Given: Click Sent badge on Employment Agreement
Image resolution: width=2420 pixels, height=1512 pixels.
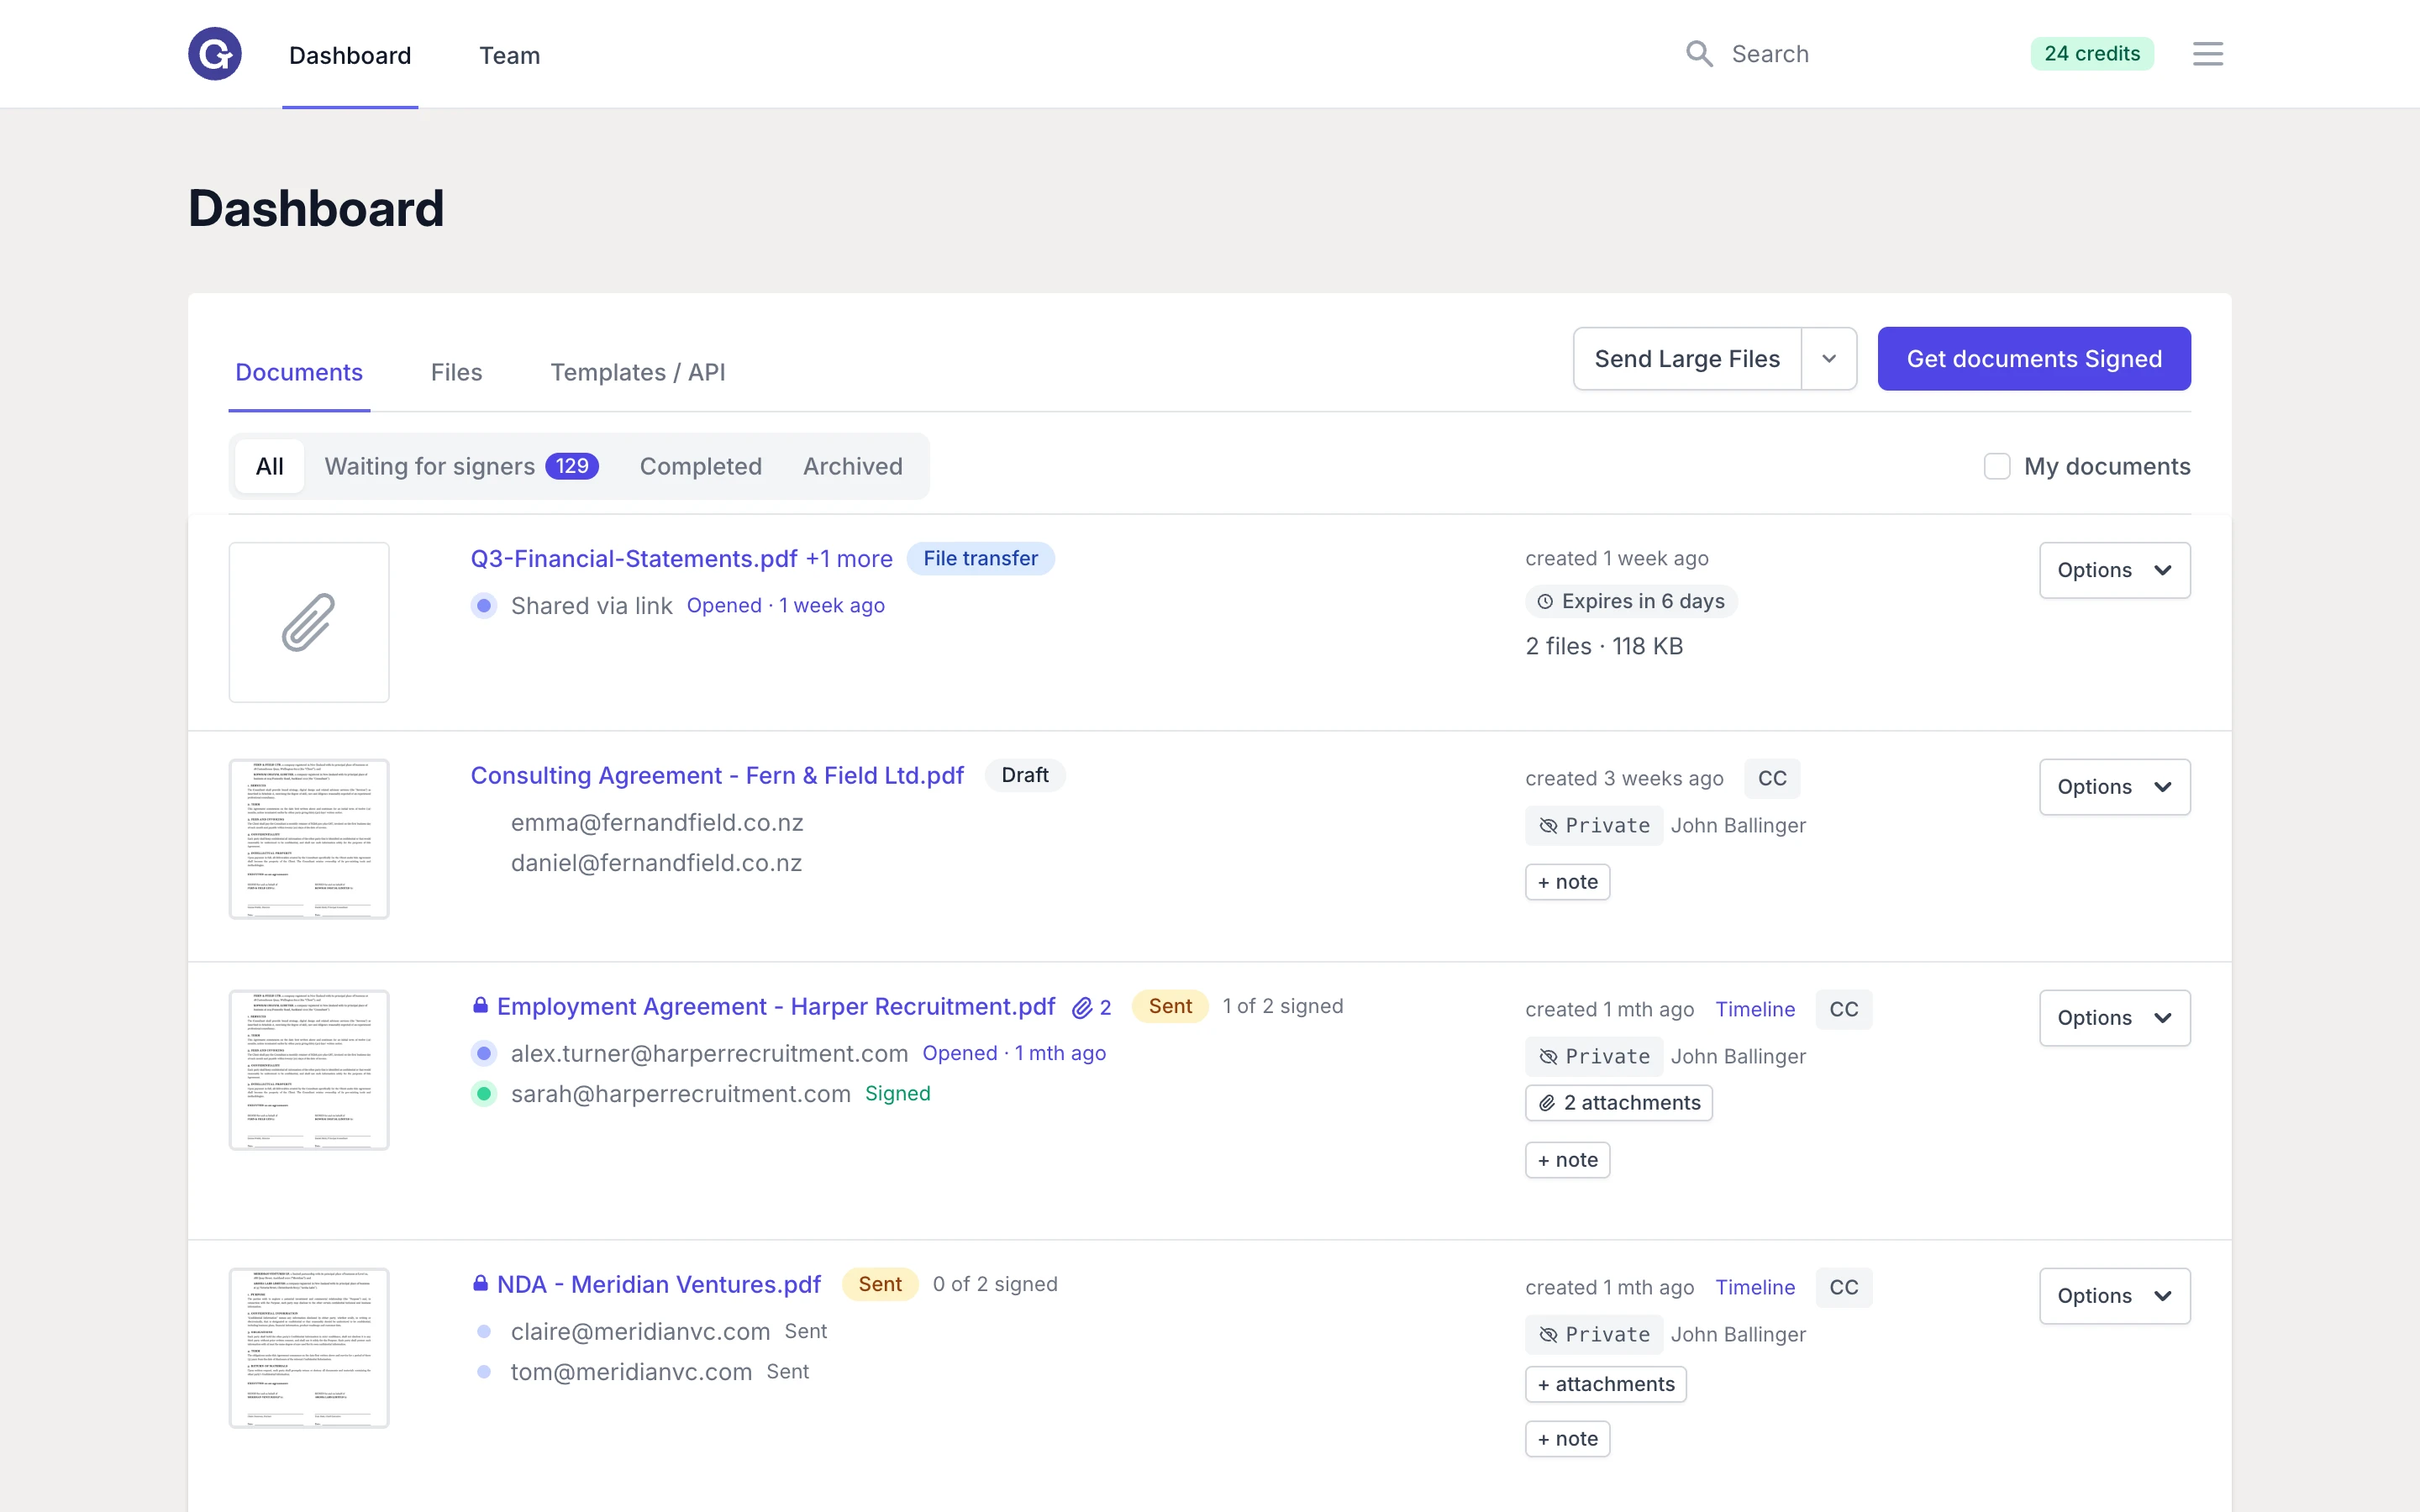Looking at the screenshot, I should click(1170, 1006).
